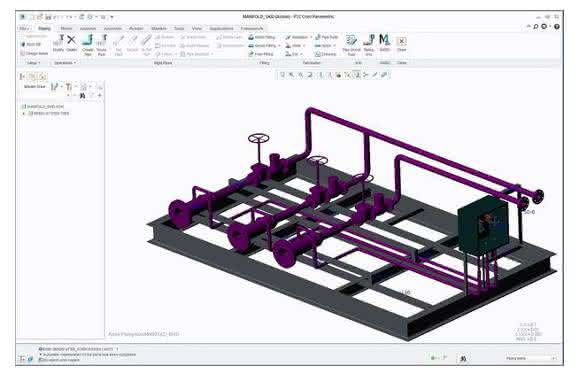This screenshot has width=580, height=376.
Task: Click the Set Start routing icon
Action: tap(118, 45)
